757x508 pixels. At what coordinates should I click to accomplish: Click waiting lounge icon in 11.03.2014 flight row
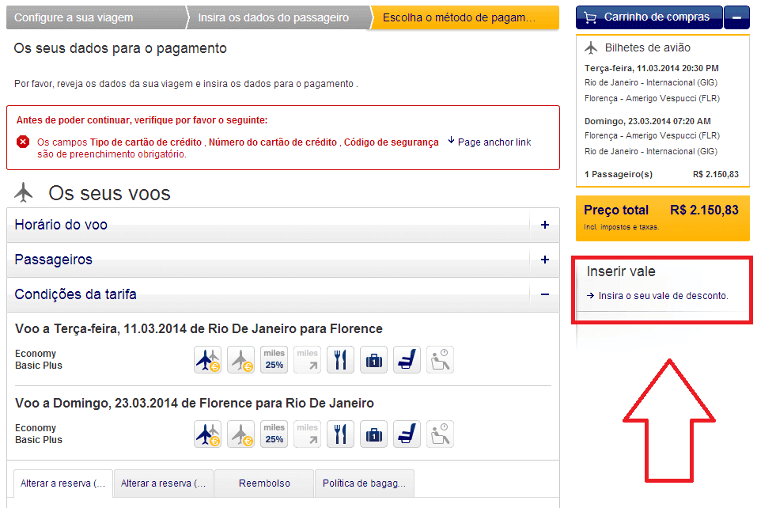440,360
